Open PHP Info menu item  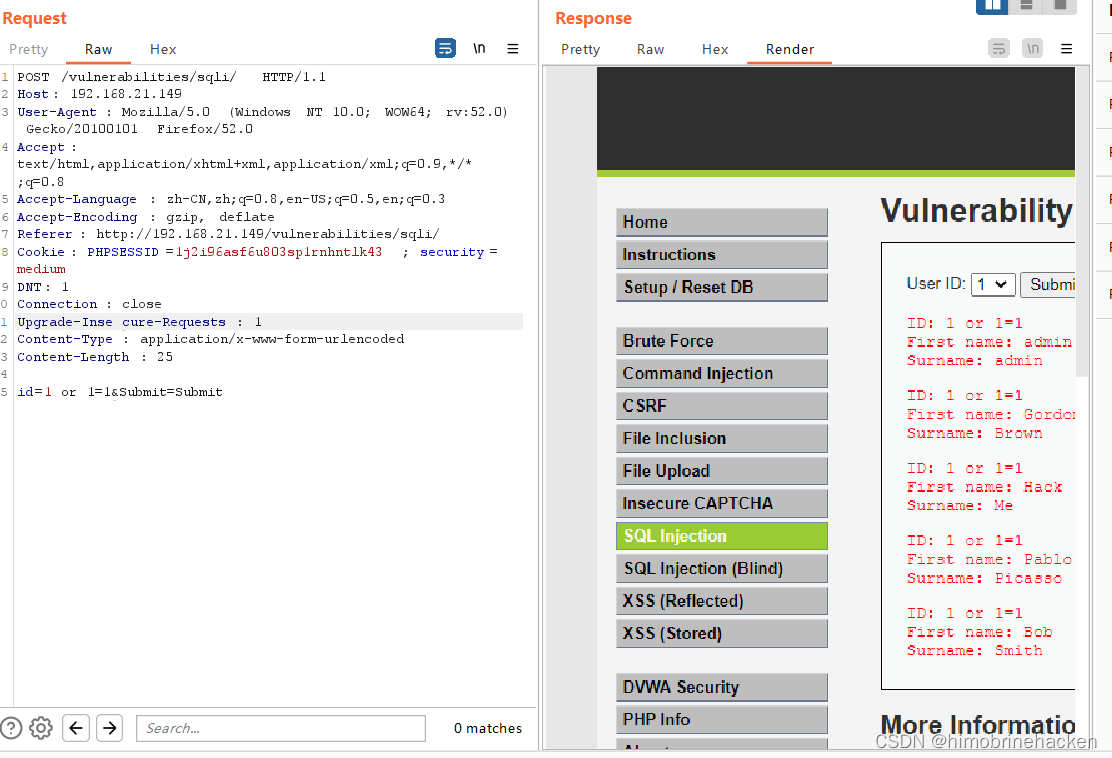click(x=722, y=720)
